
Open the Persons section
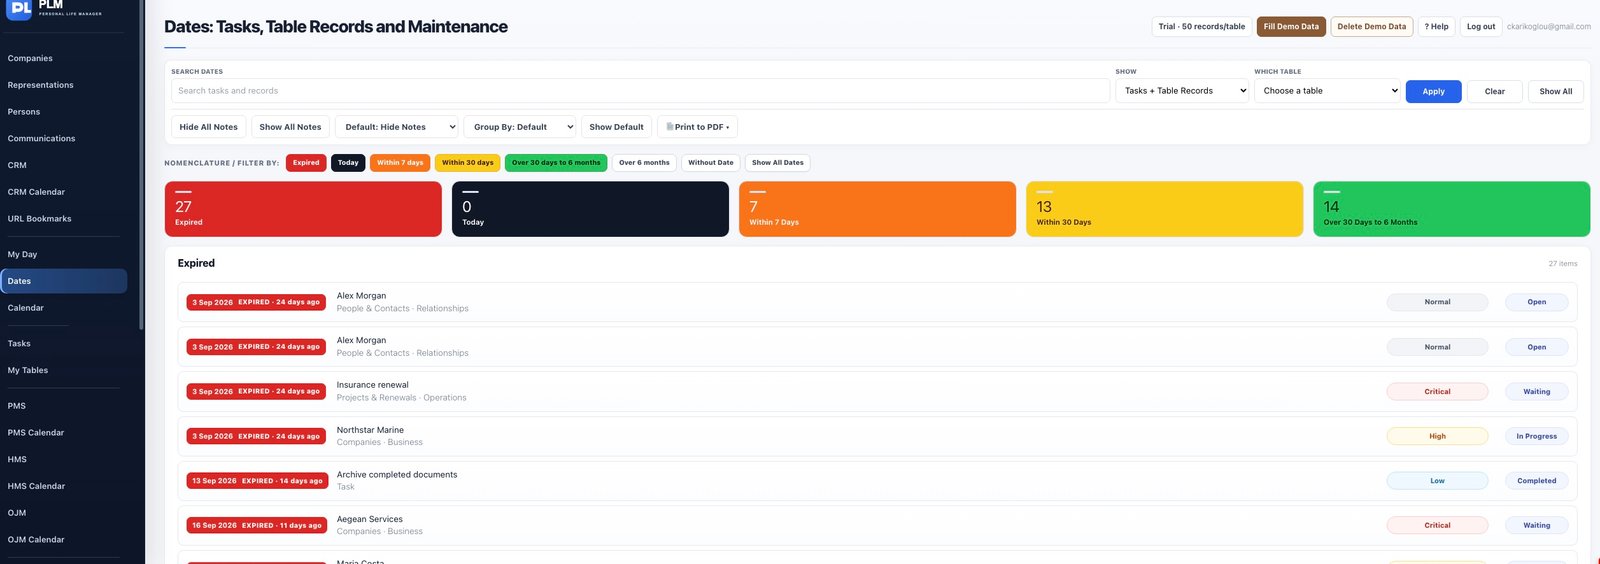click(x=24, y=112)
